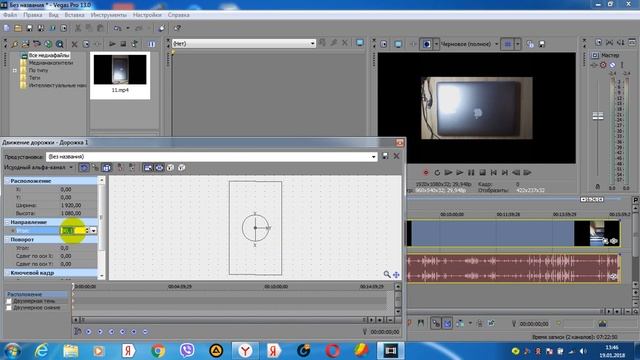640x360 pixels.
Task: Save preset in Track Motion window
Action: (385, 156)
